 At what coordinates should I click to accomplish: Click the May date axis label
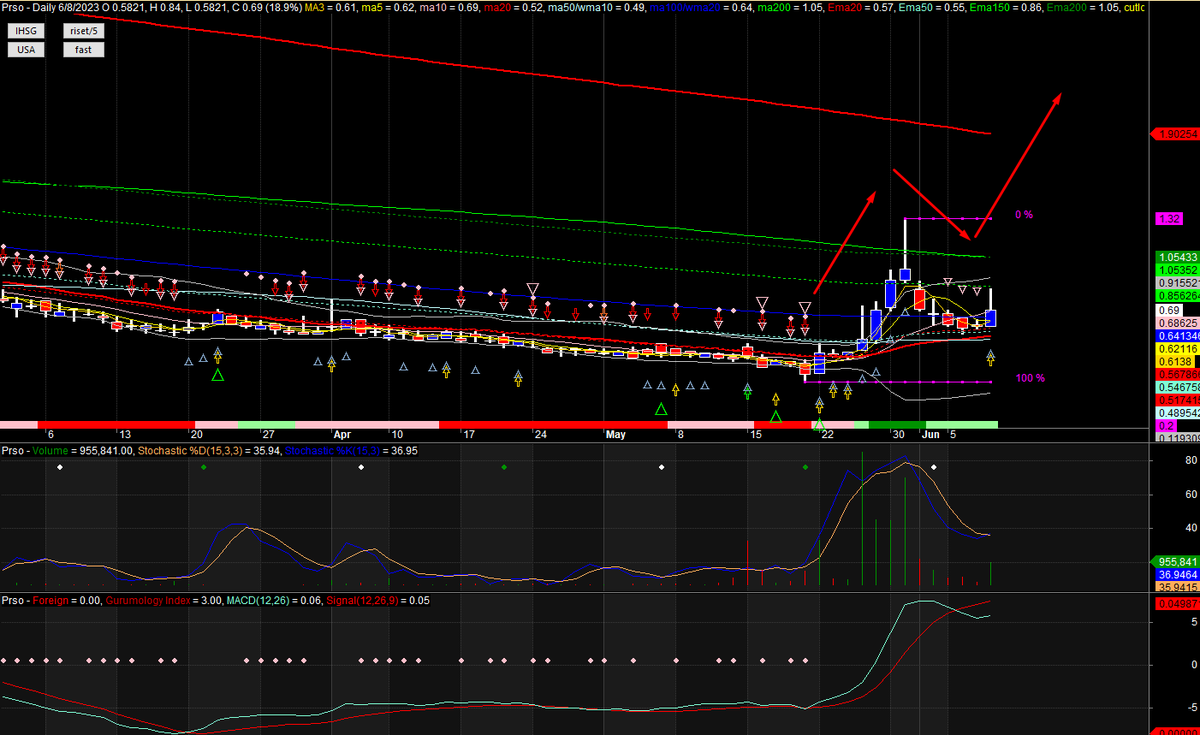tap(615, 435)
